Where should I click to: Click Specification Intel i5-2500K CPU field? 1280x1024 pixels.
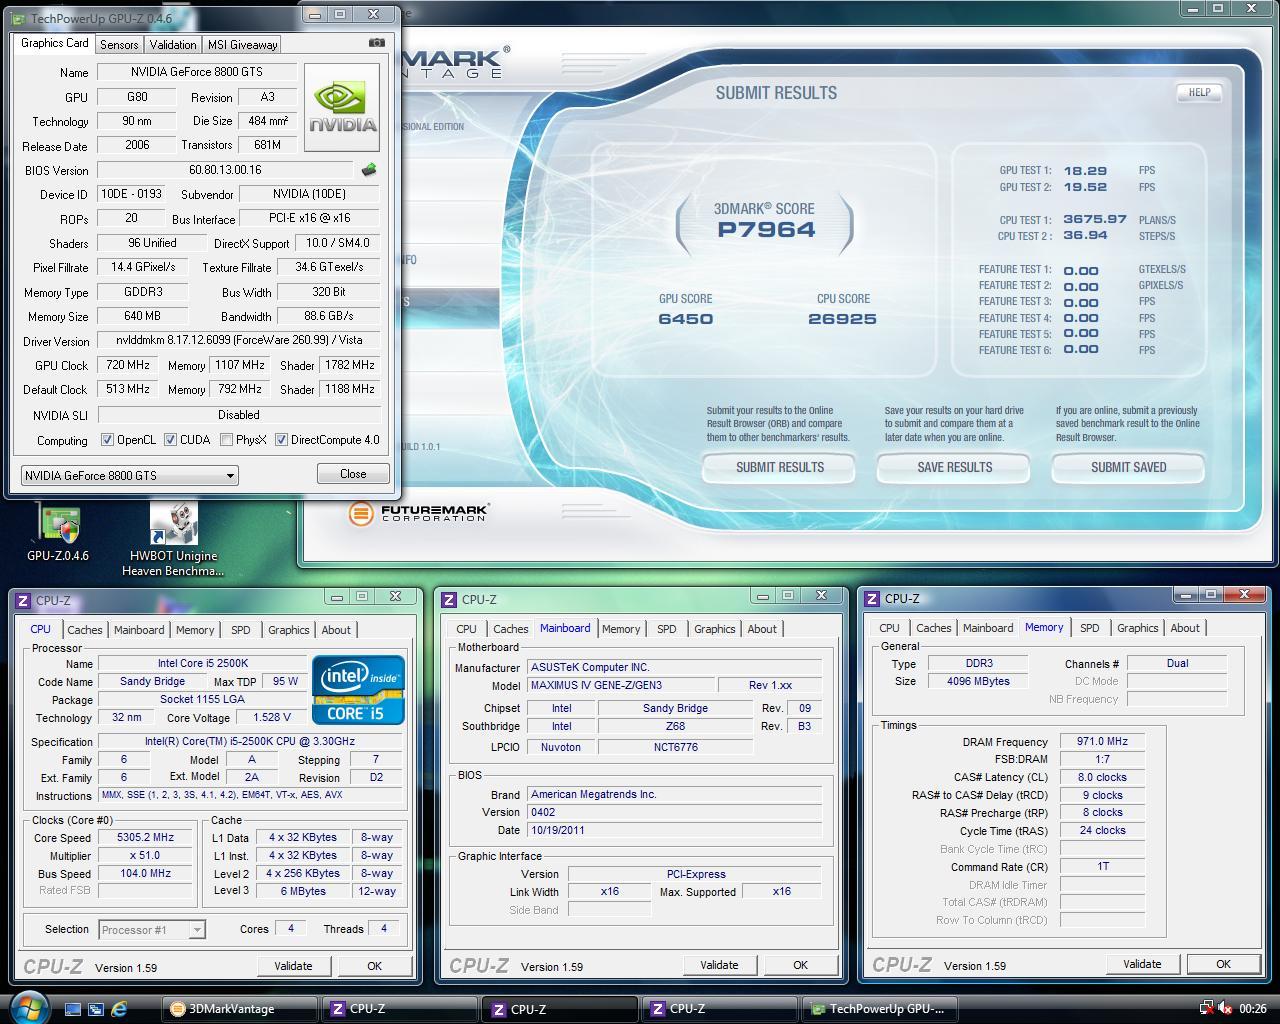249,742
